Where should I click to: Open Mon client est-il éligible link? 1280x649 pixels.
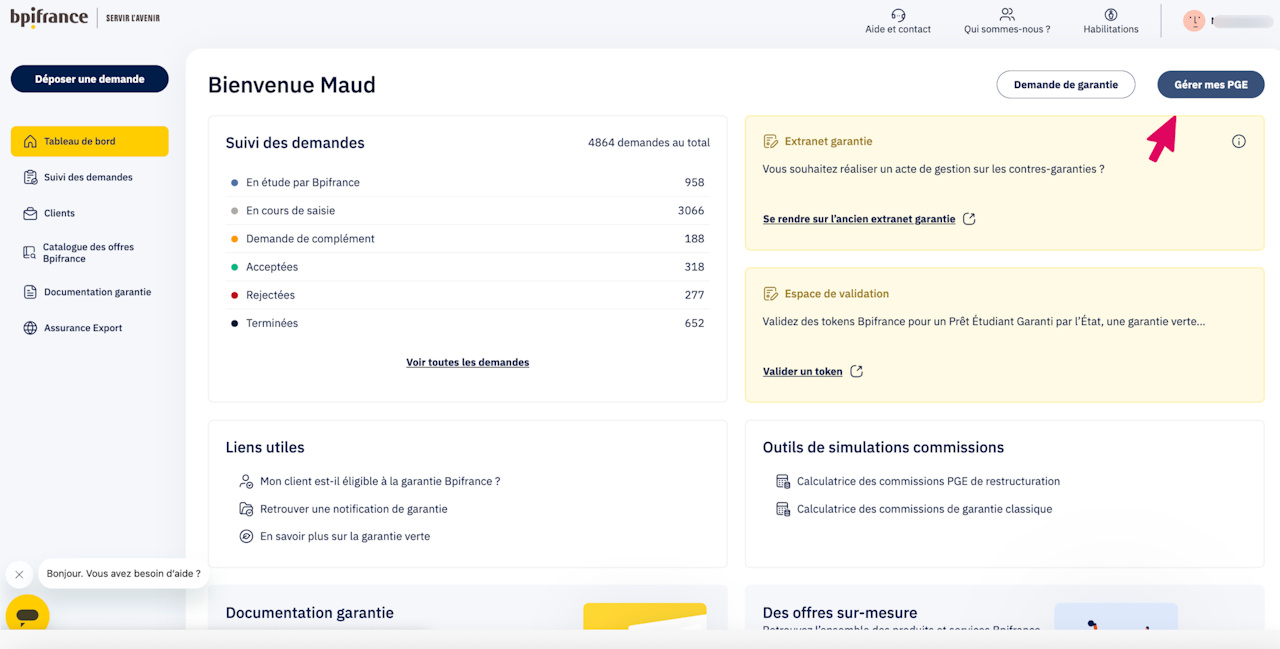click(380, 481)
